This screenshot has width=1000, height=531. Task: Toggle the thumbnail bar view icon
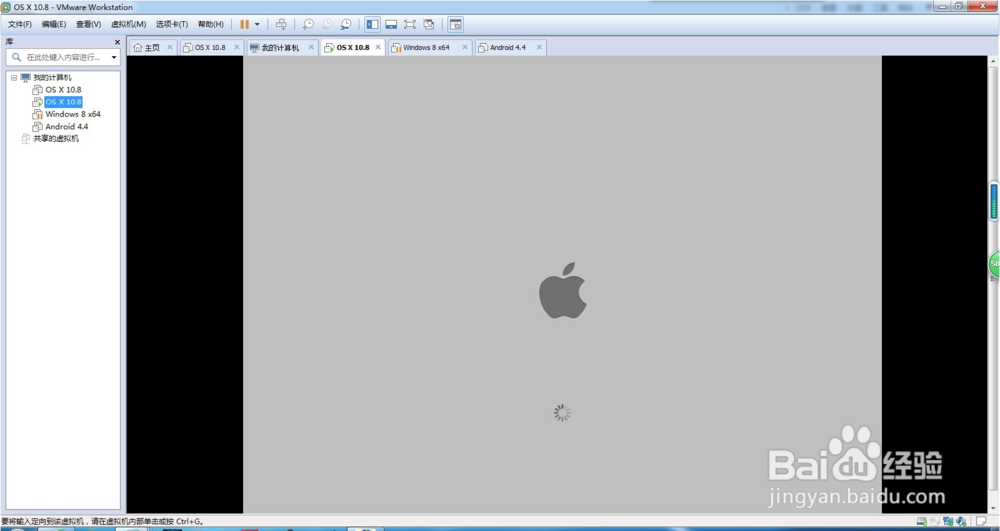click(x=391, y=24)
